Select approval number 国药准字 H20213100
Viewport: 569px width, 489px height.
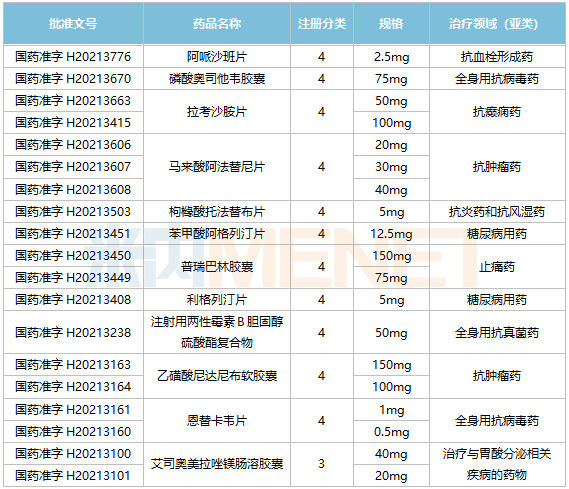(x=73, y=454)
